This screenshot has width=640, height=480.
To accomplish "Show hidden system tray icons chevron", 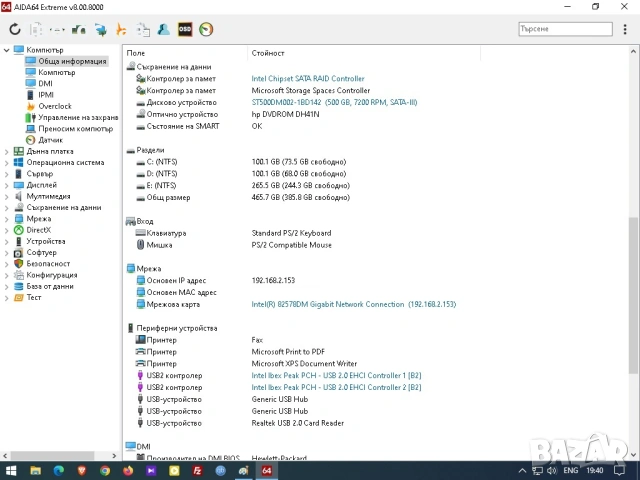I will (522, 471).
